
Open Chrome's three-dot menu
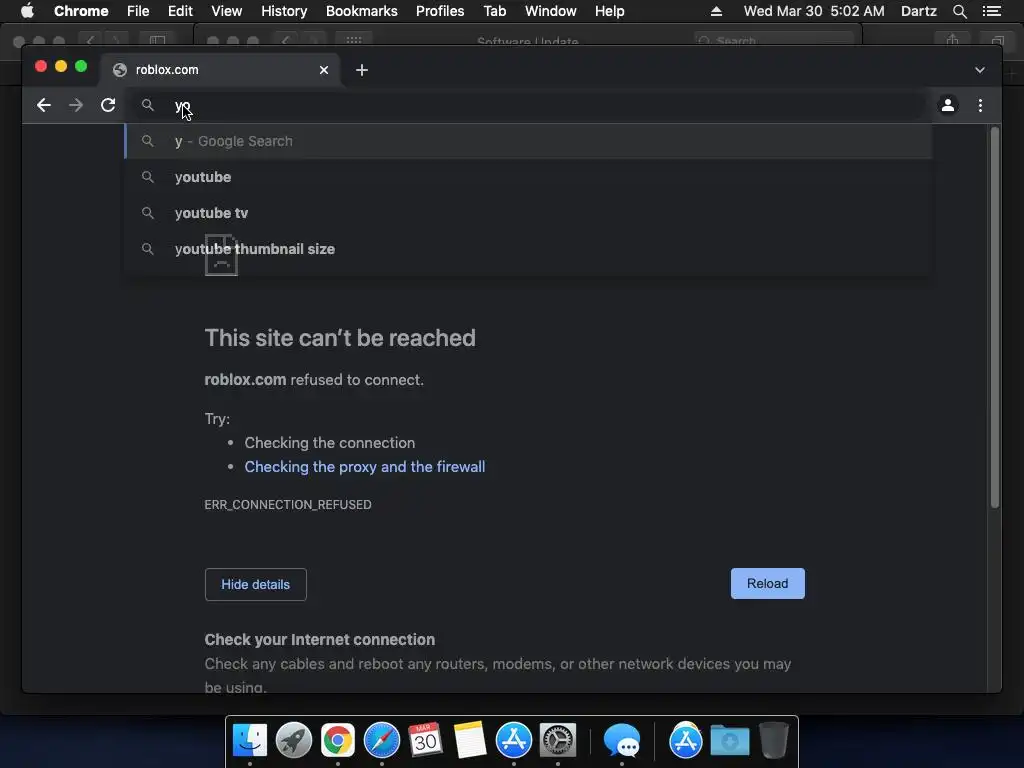click(980, 105)
